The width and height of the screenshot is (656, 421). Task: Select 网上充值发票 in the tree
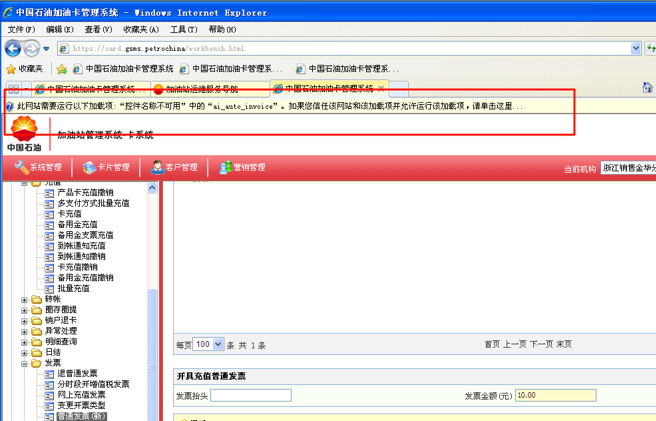click(x=88, y=394)
